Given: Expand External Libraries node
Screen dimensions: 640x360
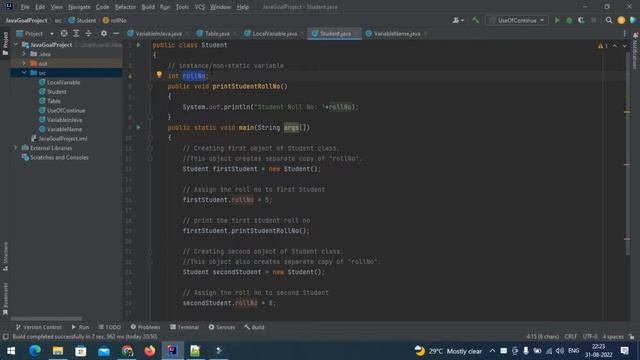Looking at the screenshot, I should 16,148.
